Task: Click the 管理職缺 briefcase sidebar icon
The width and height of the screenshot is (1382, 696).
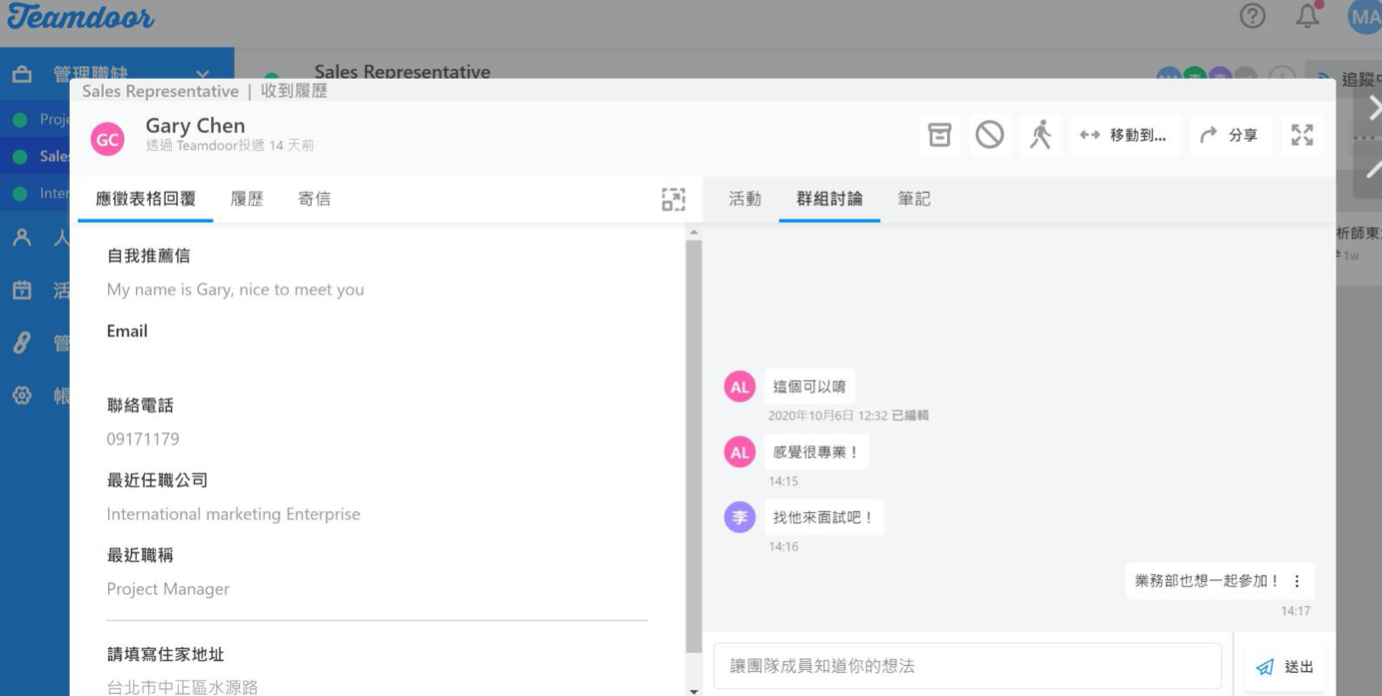Action: [x=22, y=74]
